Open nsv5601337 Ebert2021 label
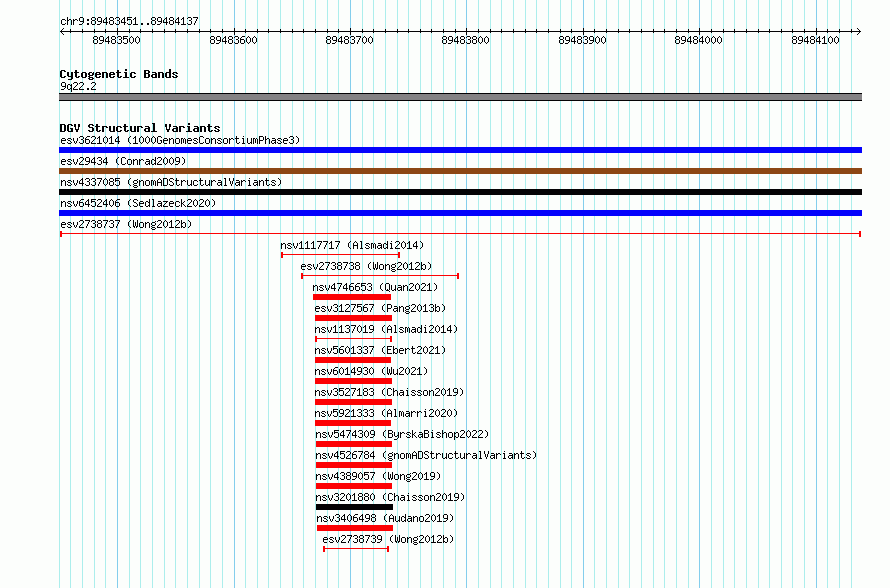This screenshot has height=588, width=890. pyautogui.click(x=380, y=350)
